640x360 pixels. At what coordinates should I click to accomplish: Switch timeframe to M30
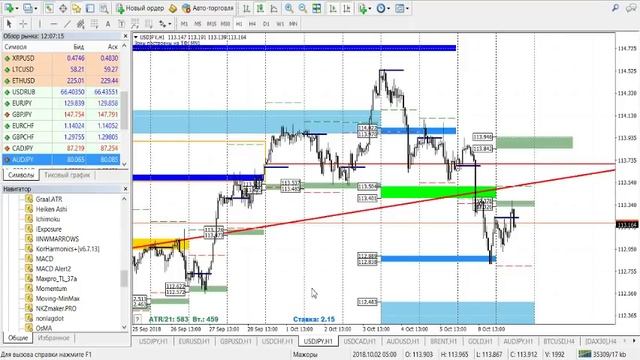[x=225, y=24]
